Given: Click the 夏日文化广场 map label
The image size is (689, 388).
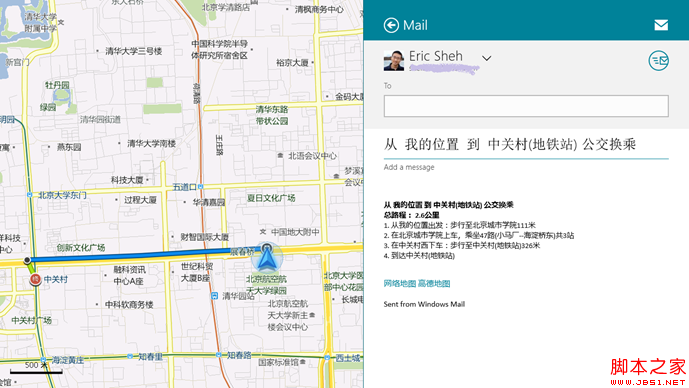Looking at the screenshot, I should [x=271, y=198].
